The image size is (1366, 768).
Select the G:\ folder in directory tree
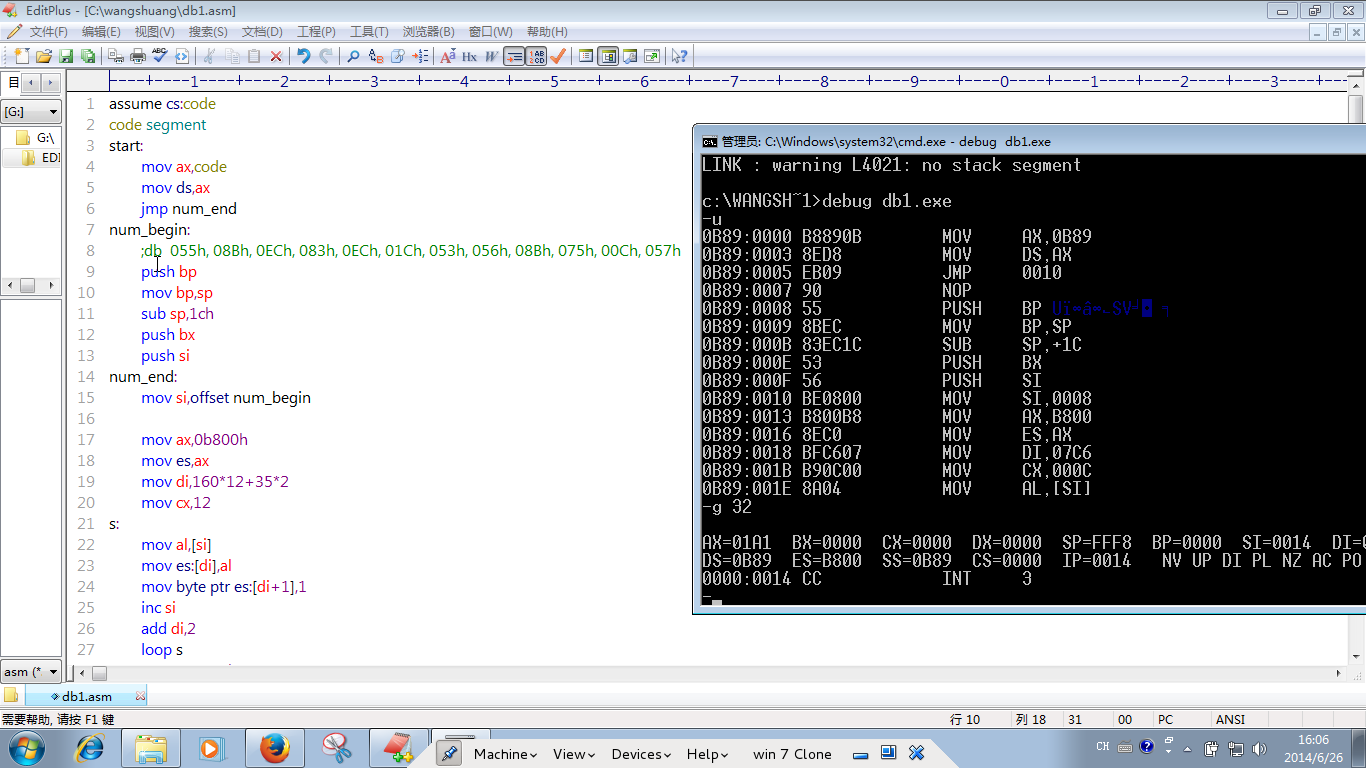pos(35,138)
